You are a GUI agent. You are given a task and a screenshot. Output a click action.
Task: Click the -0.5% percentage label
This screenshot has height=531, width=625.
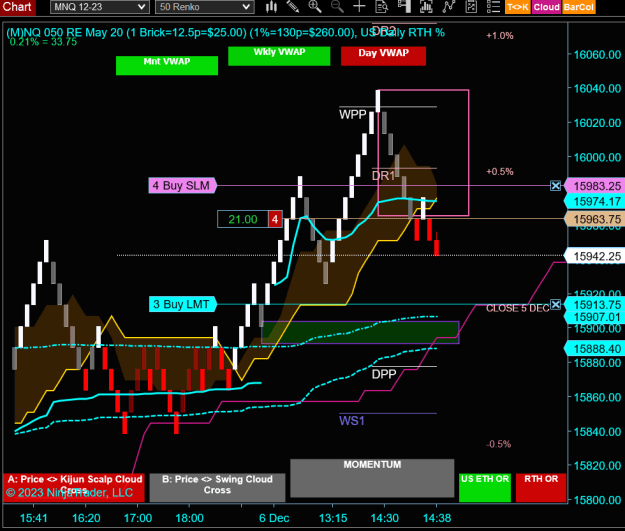[x=499, y=444]
